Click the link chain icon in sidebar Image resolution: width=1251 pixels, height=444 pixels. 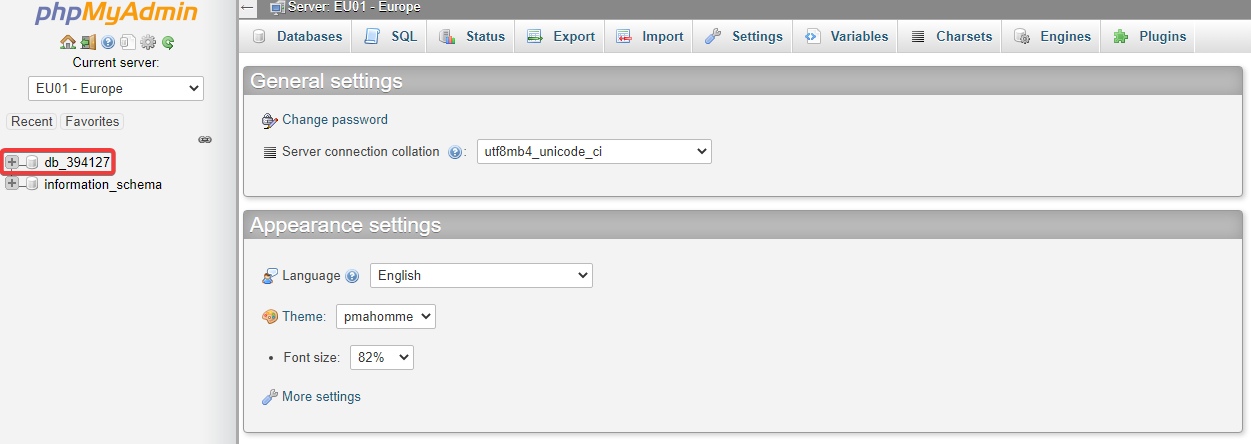pos(205,139)
